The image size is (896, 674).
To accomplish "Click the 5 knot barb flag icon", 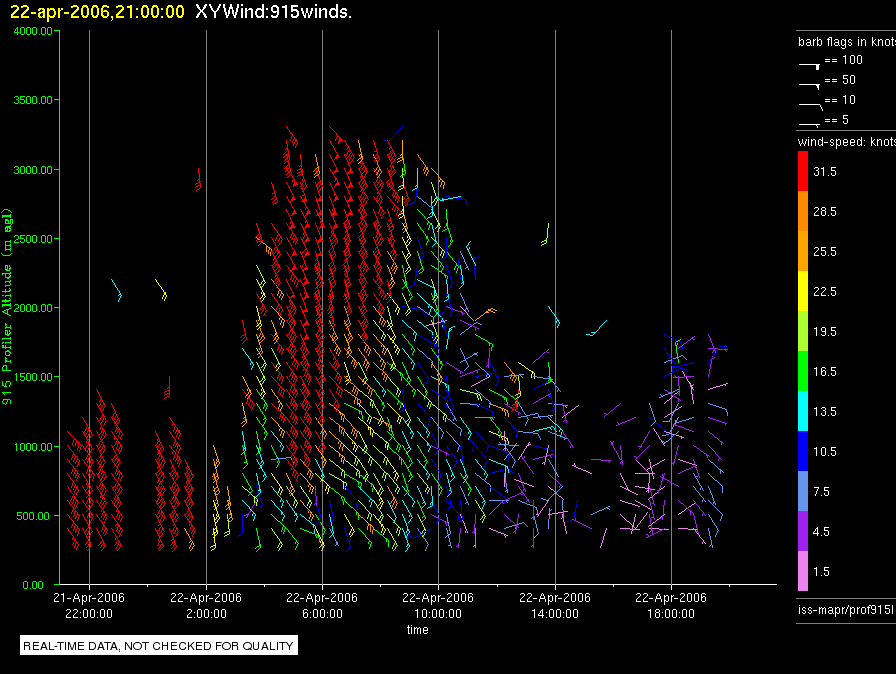I will click(809, 124).
